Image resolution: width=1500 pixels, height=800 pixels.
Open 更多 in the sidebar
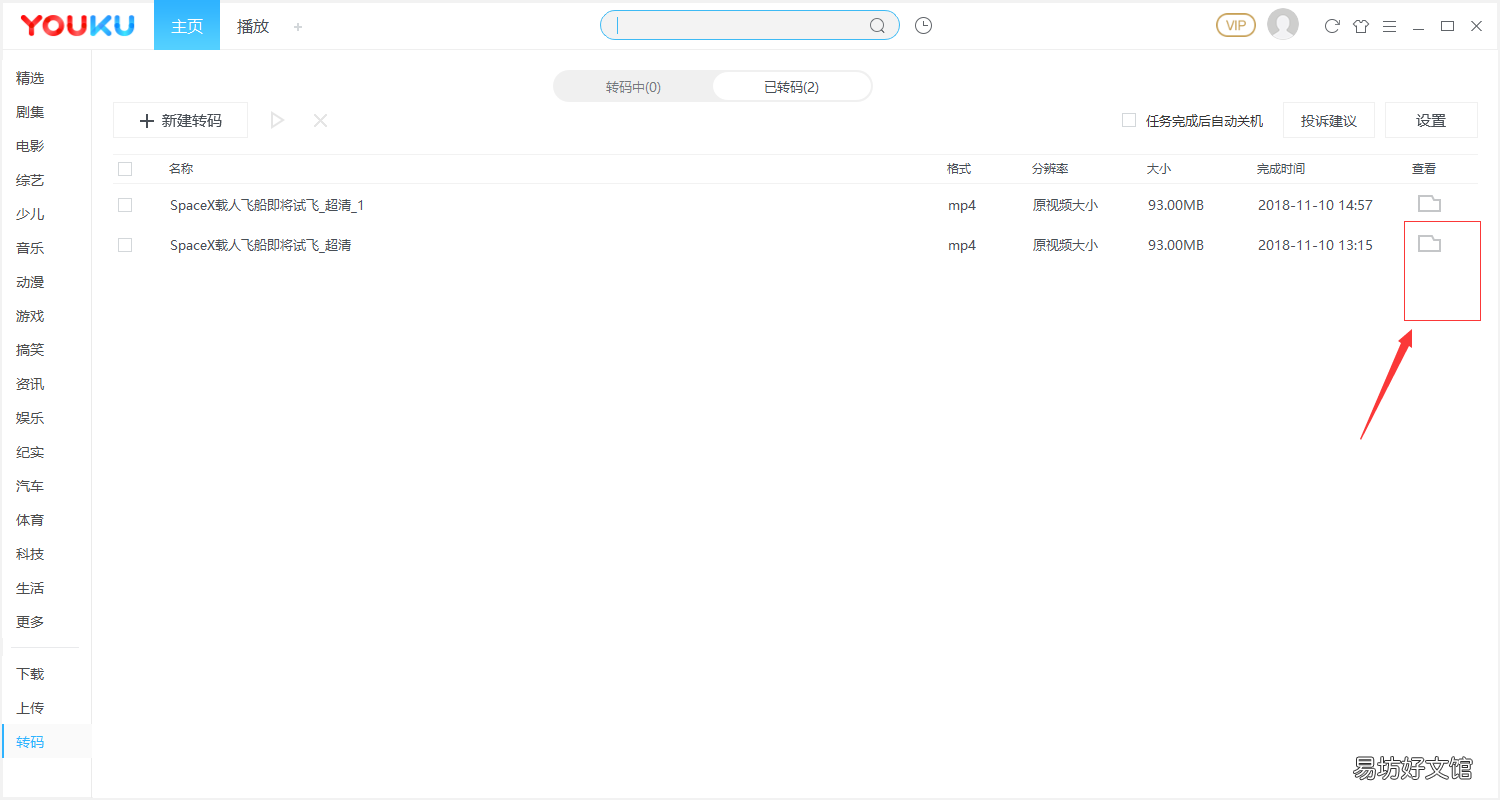coord(30,622)
